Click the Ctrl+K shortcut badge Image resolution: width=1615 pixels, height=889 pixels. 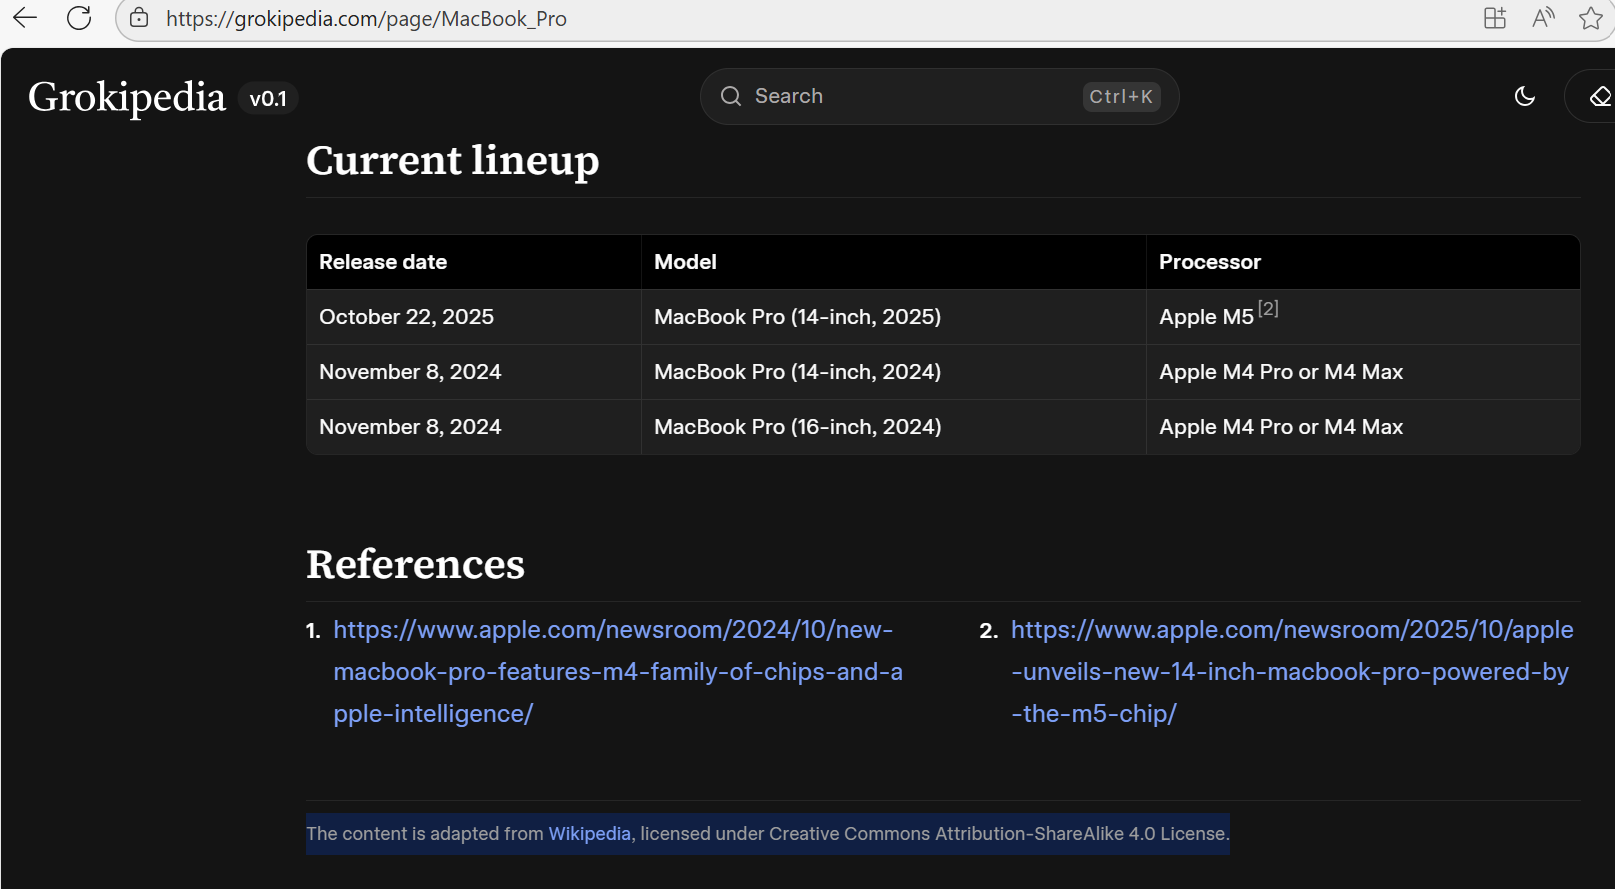pyautogui.click(x=1121, y=96)
